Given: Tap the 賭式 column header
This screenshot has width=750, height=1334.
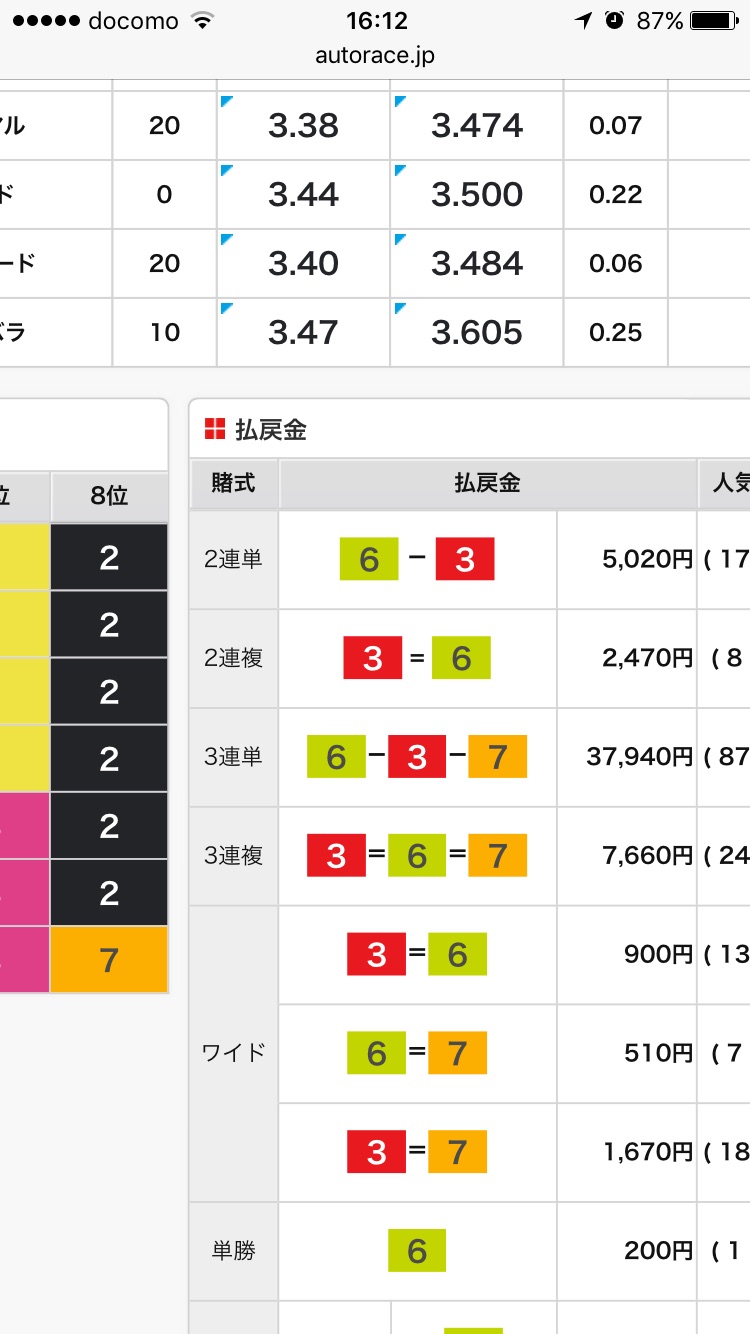Looking at the screenshot, I should click(233, 484).
